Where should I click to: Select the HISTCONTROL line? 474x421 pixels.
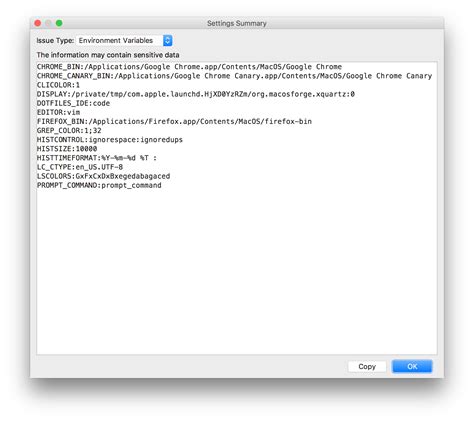click(110, 140)
